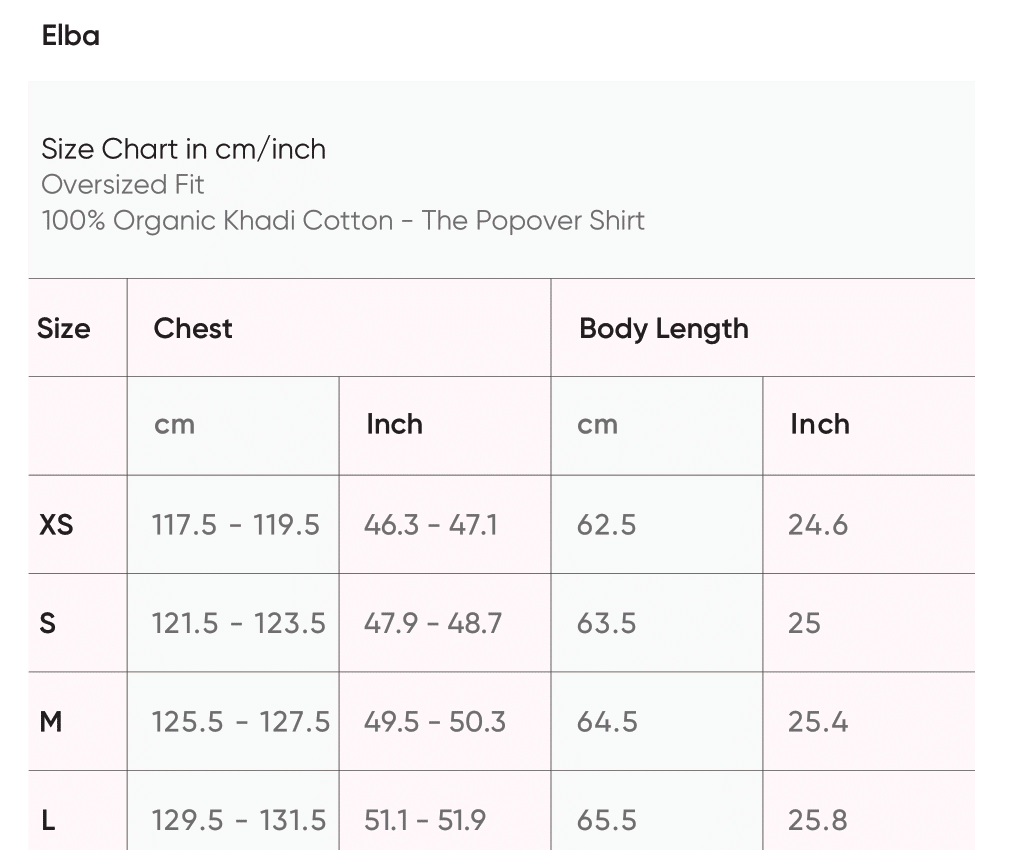Select the 24.6 body length inch cell
Image resolution: width=1012 pixels, height=850 pixels.
[817, 524]
